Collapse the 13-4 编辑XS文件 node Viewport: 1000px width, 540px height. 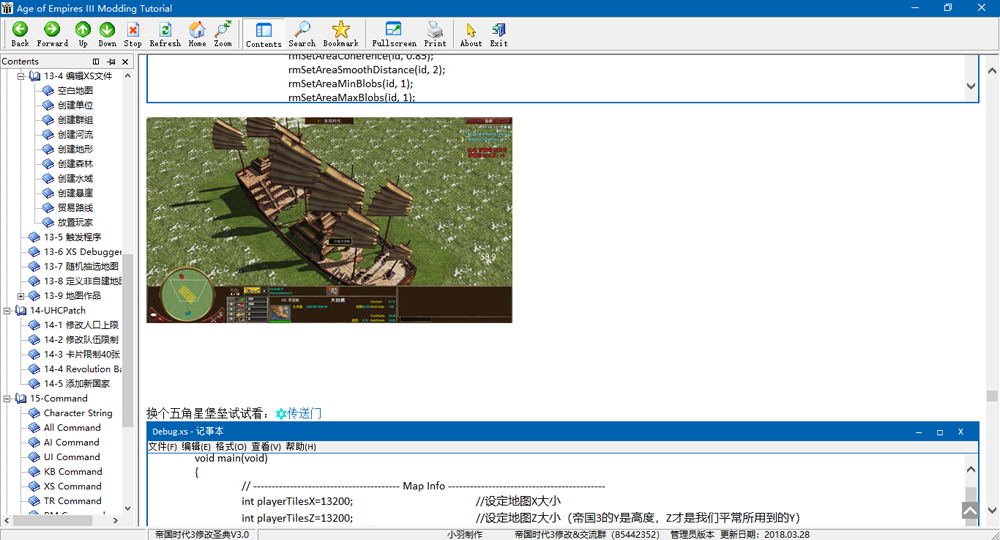[x=20, y=76]
